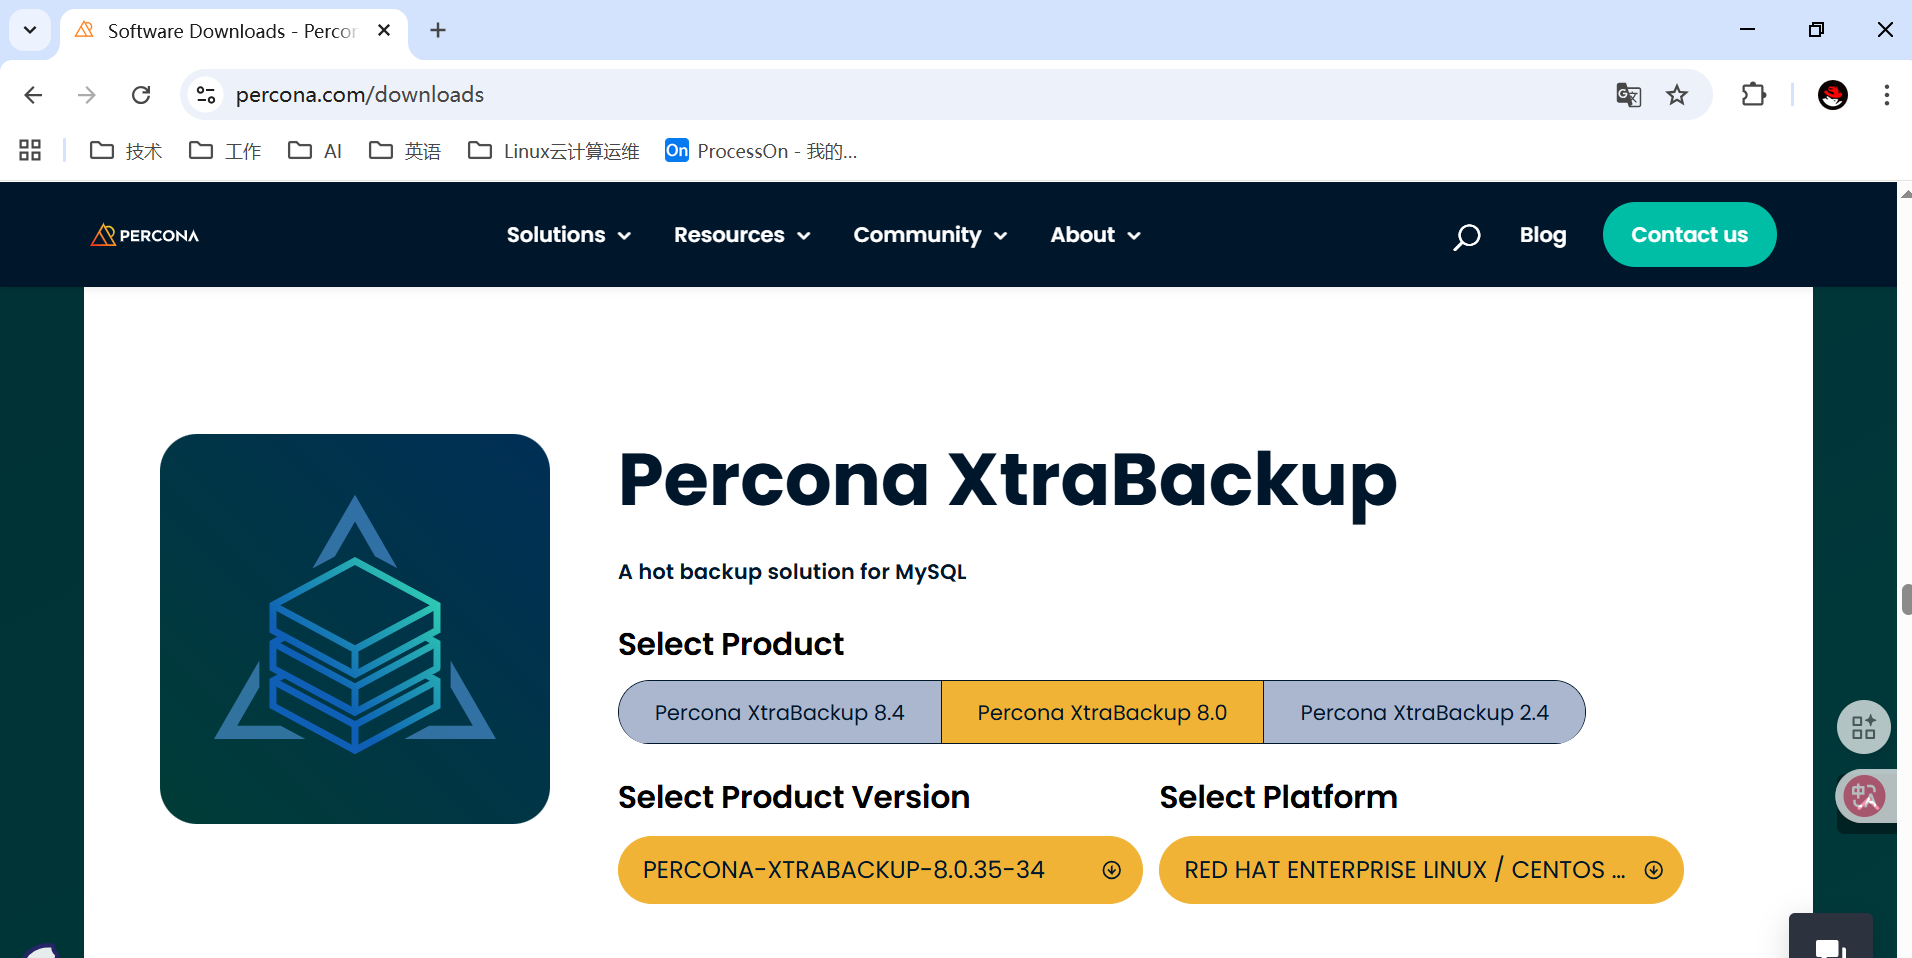Expand the About menu

pyautogui.click(x=1095, y=235)
